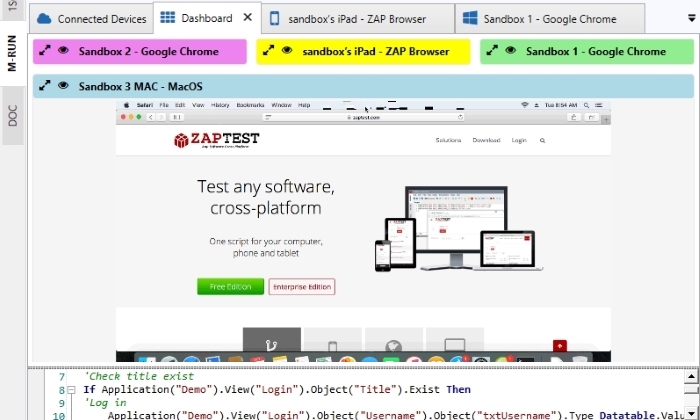
Task: Click line number 10 in the editor
Action: 58,416
